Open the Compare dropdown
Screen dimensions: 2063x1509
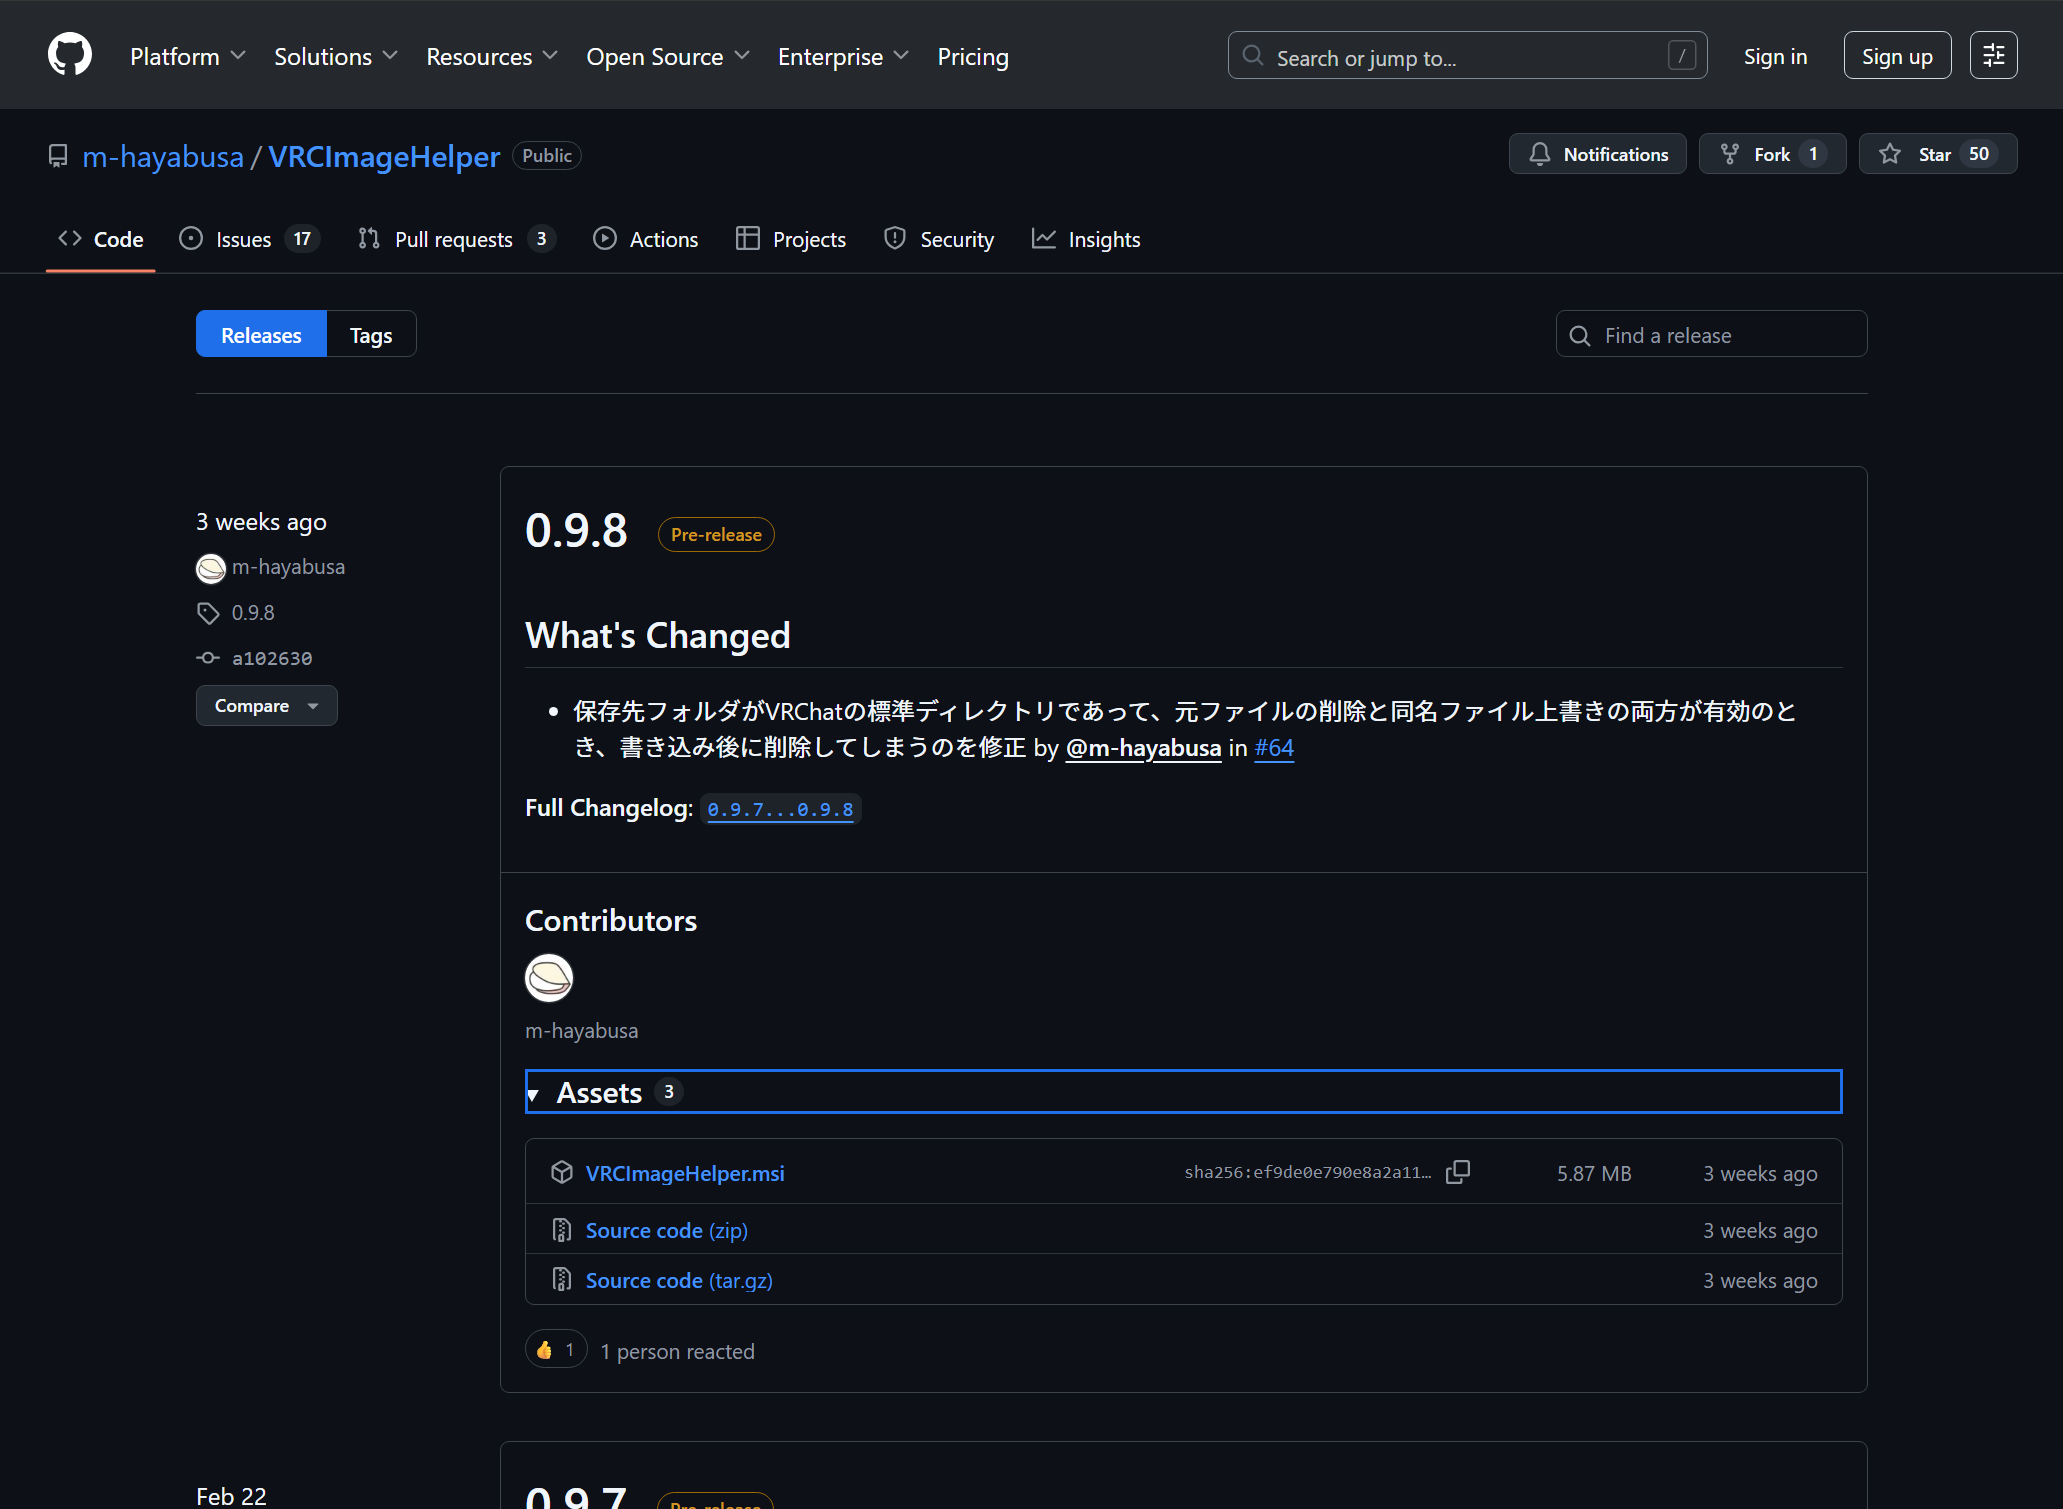click(x=266, y=705)
